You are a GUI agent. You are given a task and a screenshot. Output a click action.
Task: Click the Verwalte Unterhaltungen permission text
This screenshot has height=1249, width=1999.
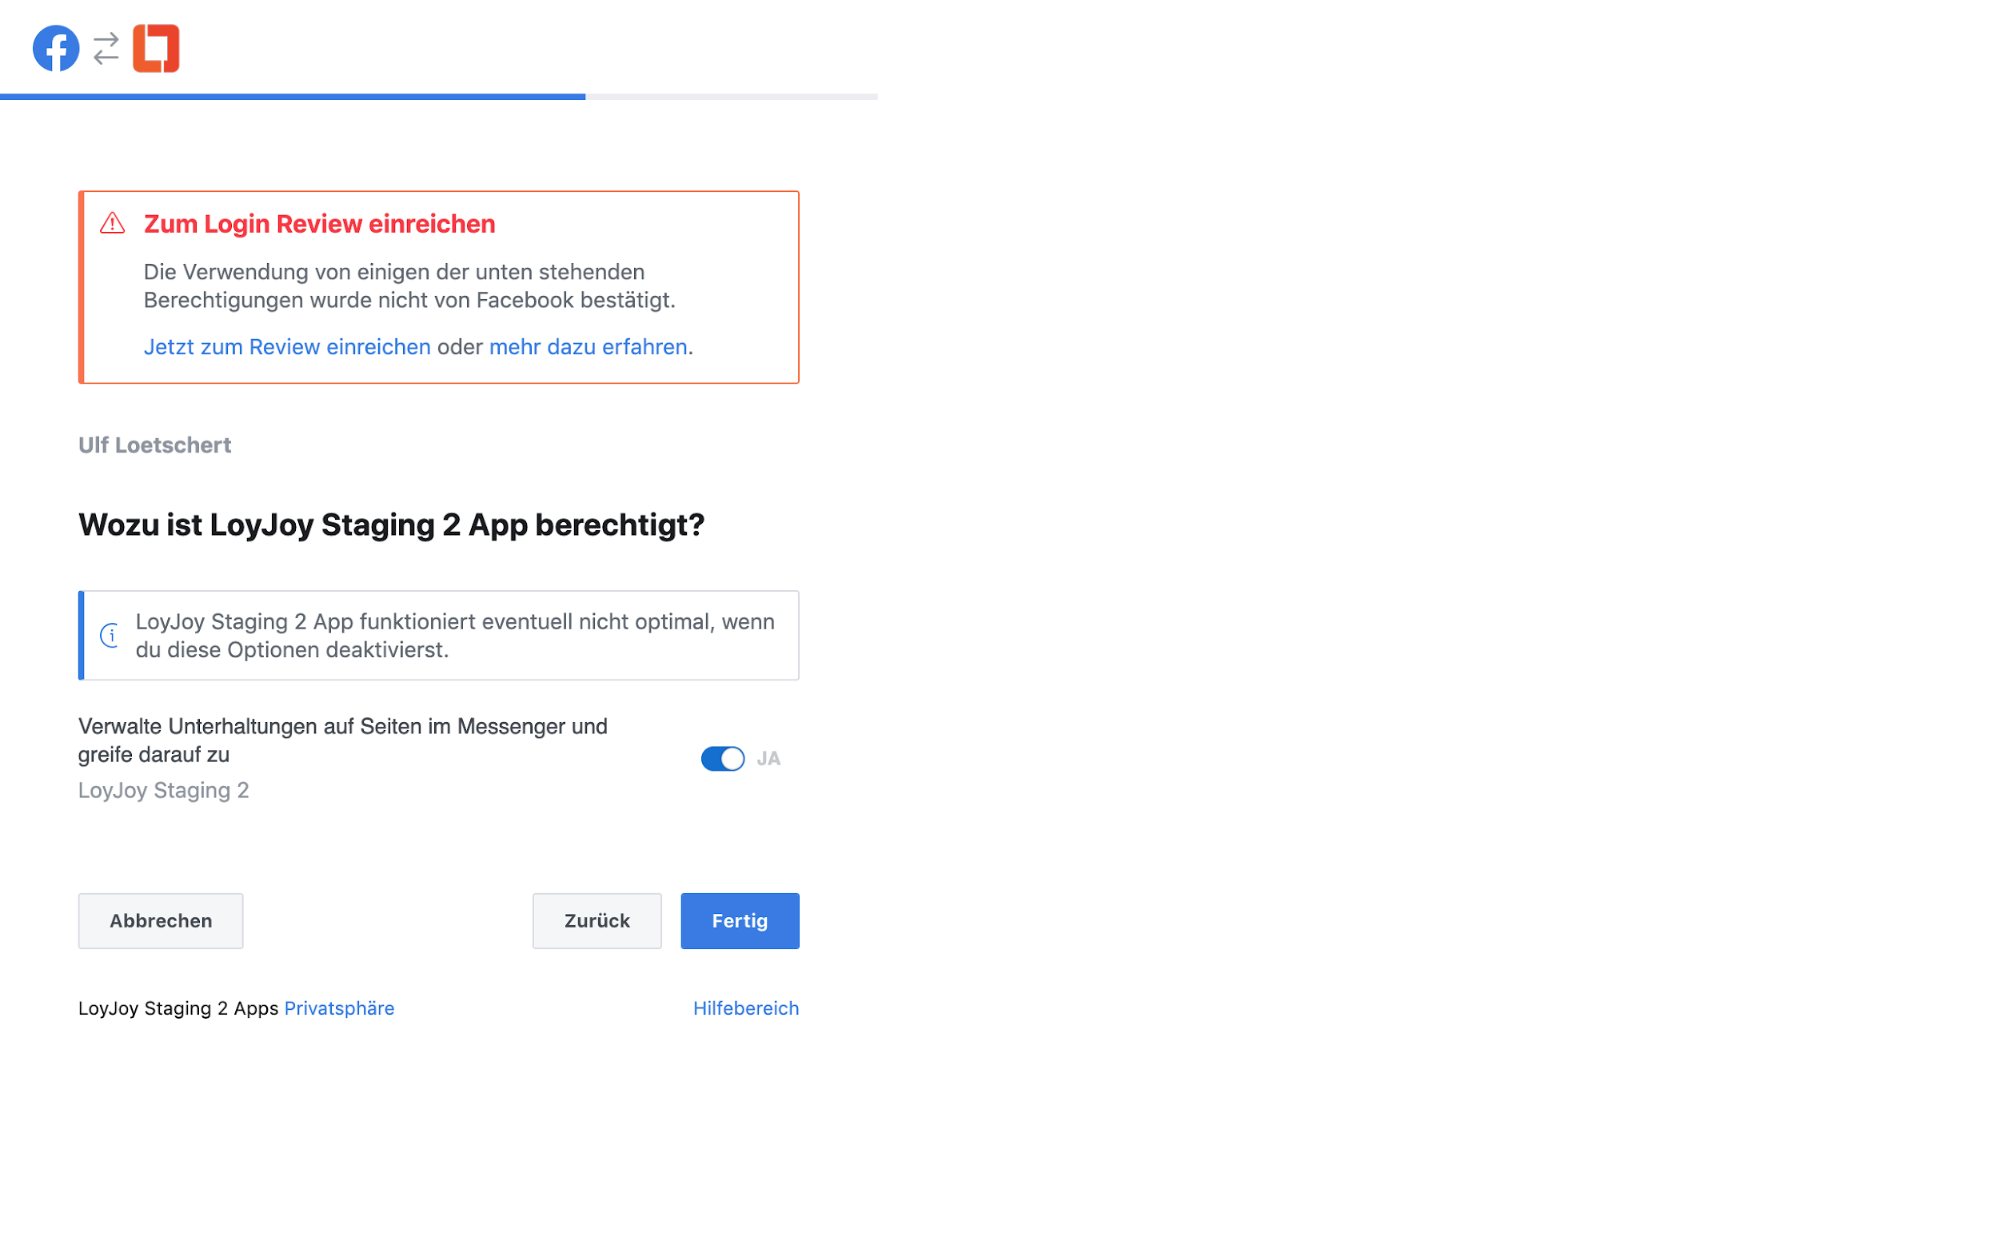click(342, 740)
